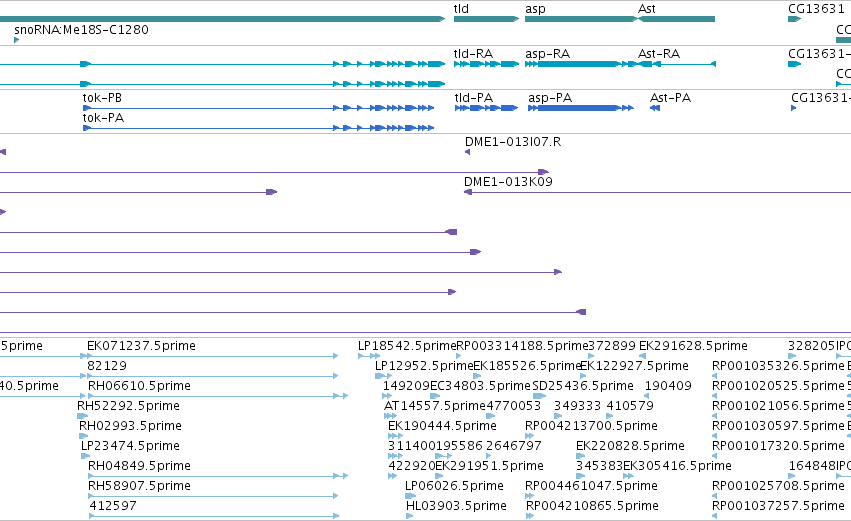Open the Ast-PA label
The height and width of the screenshot is (521, 851).
[x=670, y=98]
